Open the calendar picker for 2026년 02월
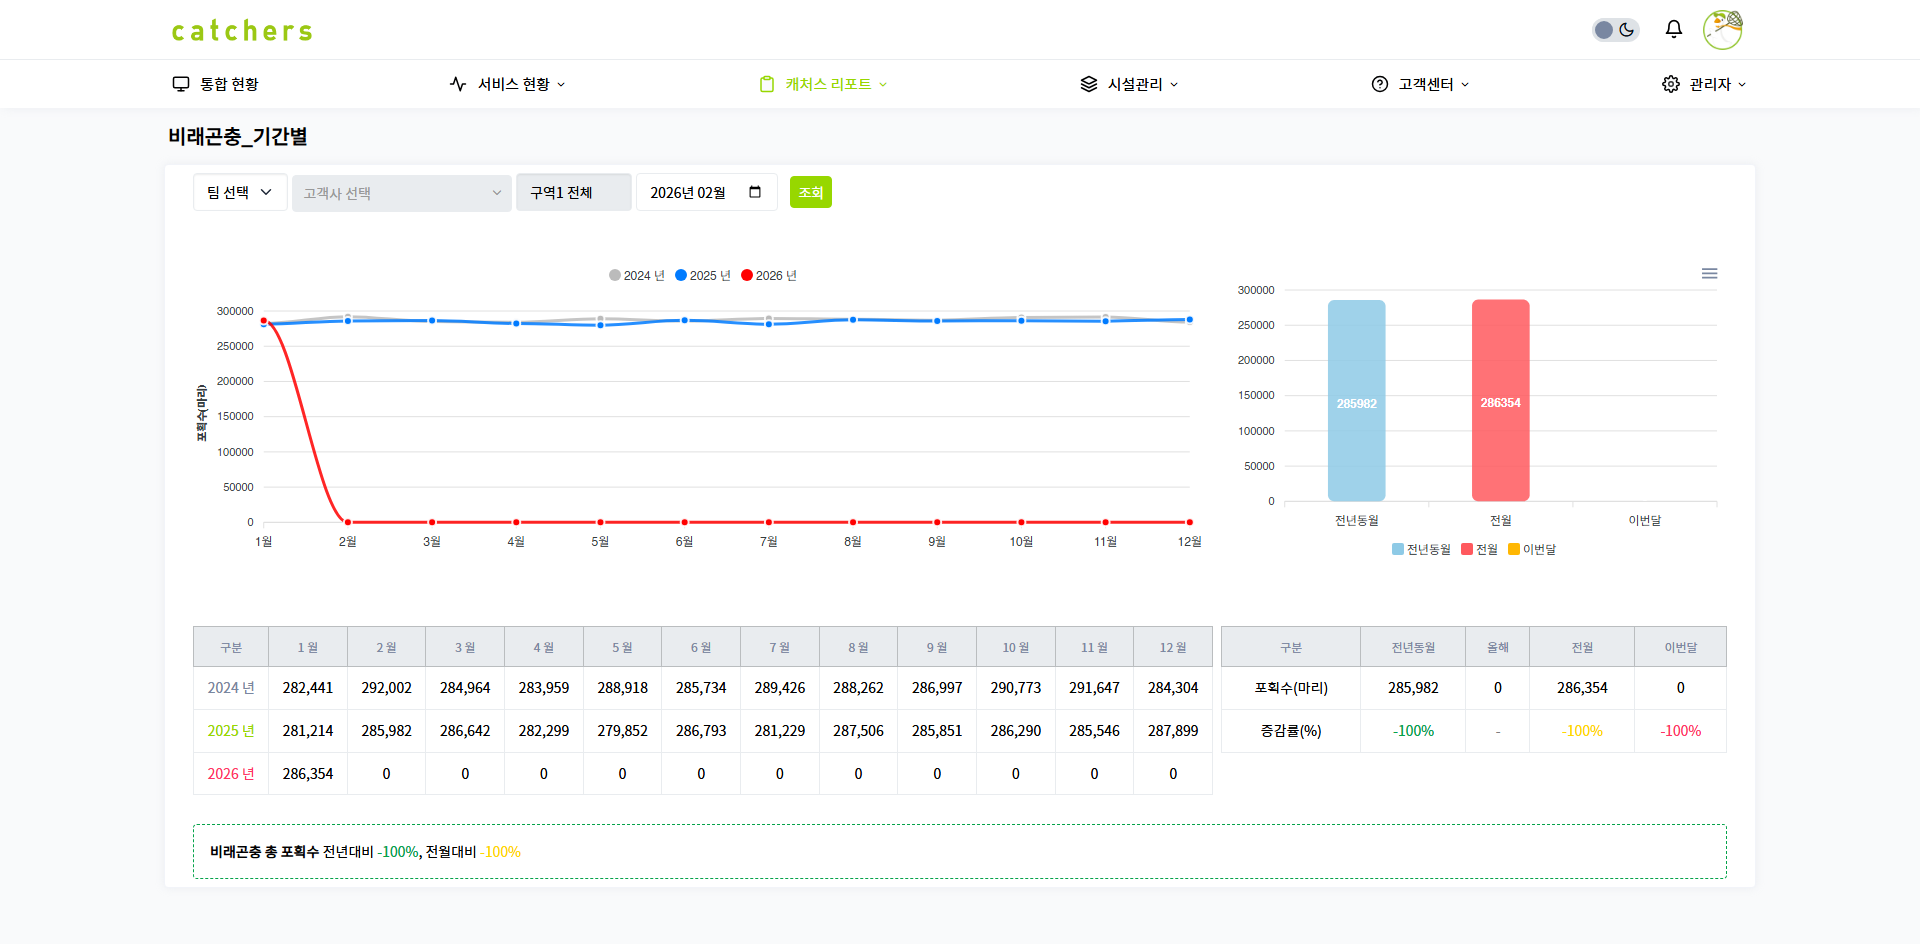Screen dimensions: 1920x944 755,192
